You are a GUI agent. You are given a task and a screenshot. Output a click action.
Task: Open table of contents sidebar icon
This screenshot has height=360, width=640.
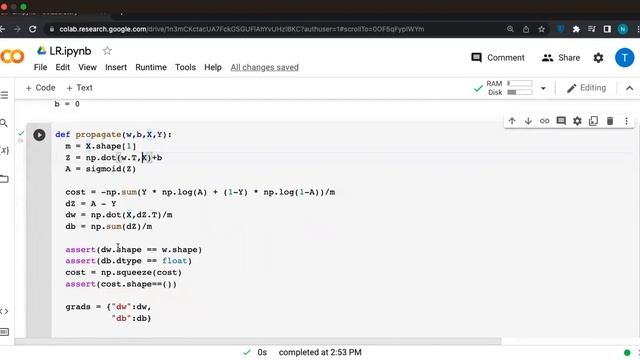tap(4, 95)
